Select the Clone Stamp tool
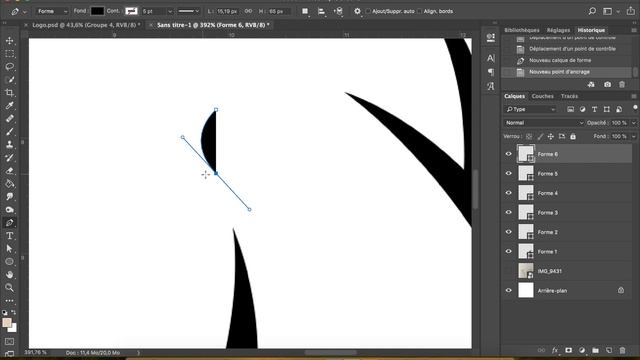Viewport: 640px width, 360px height. click(9, 144)
